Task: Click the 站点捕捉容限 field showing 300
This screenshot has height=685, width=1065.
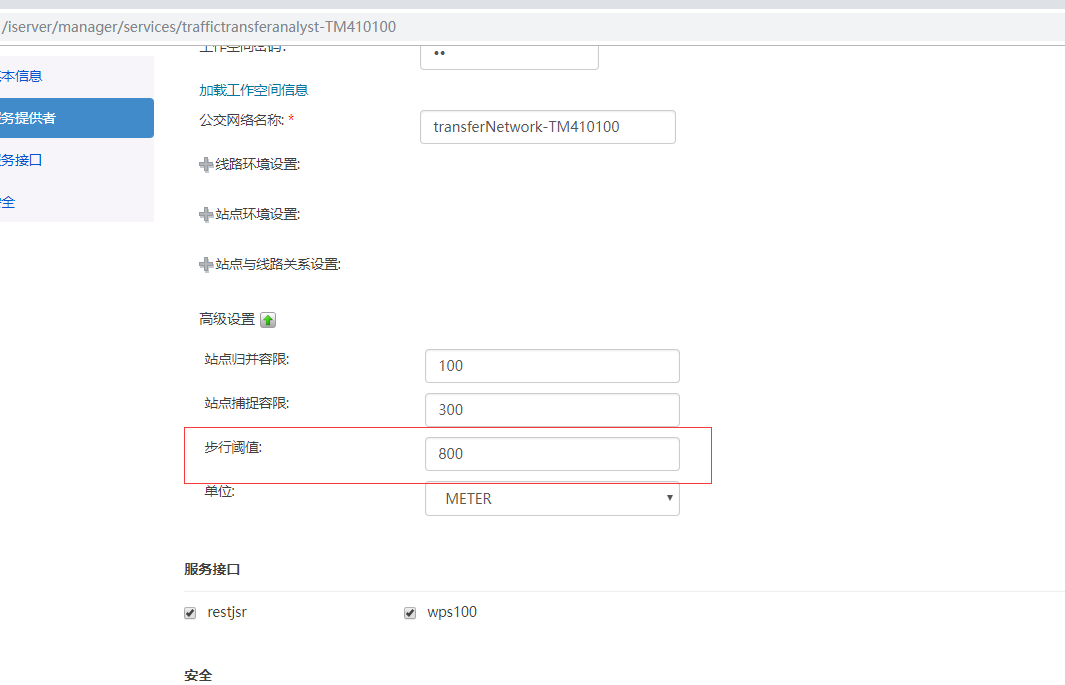Action: (x=552, y=410)
